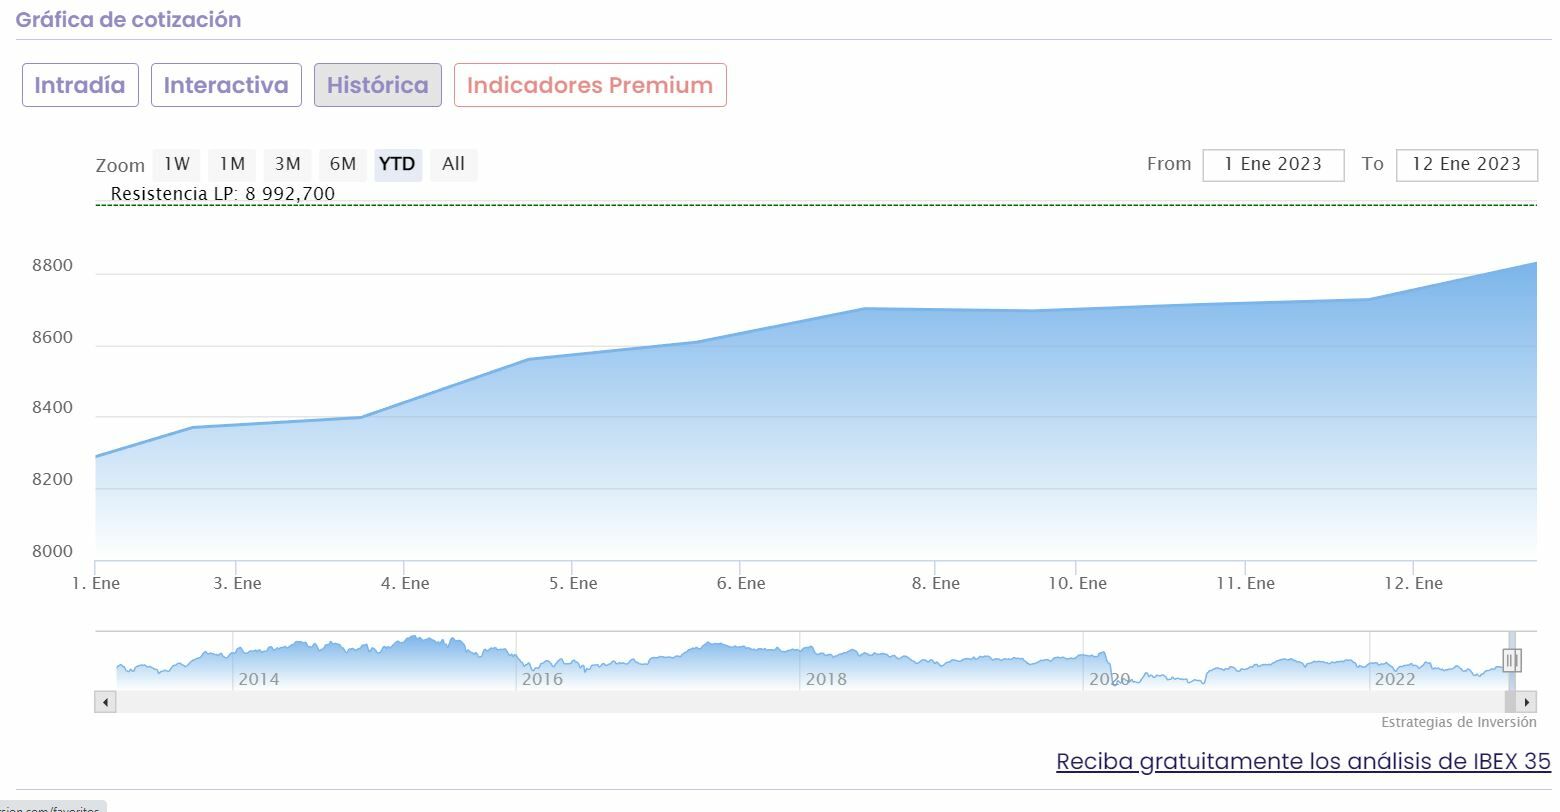1560x812 pixels.
Task: Select the Histórica chart tab
Action: 377,85
